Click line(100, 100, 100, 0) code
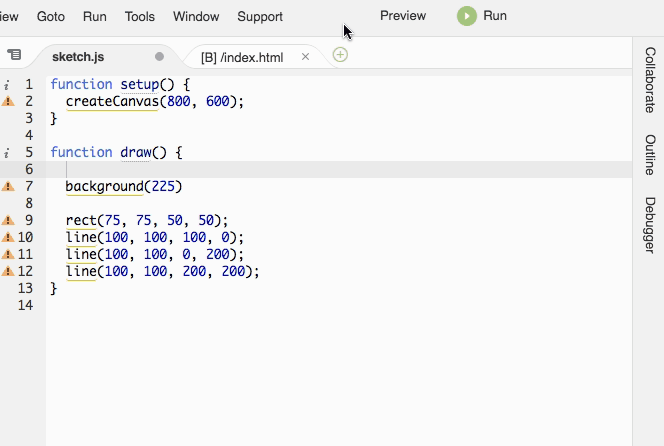 click(x=155, y=237)
